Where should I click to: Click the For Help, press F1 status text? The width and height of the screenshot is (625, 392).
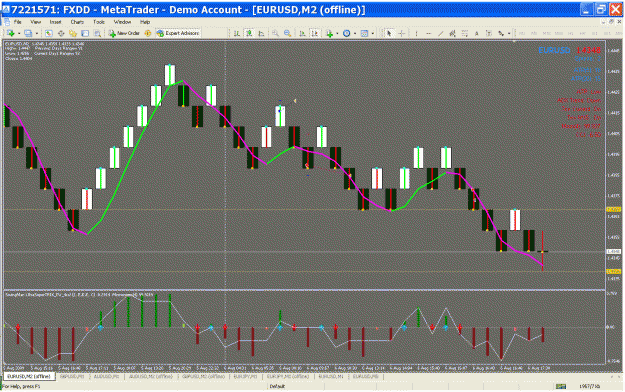22,386
